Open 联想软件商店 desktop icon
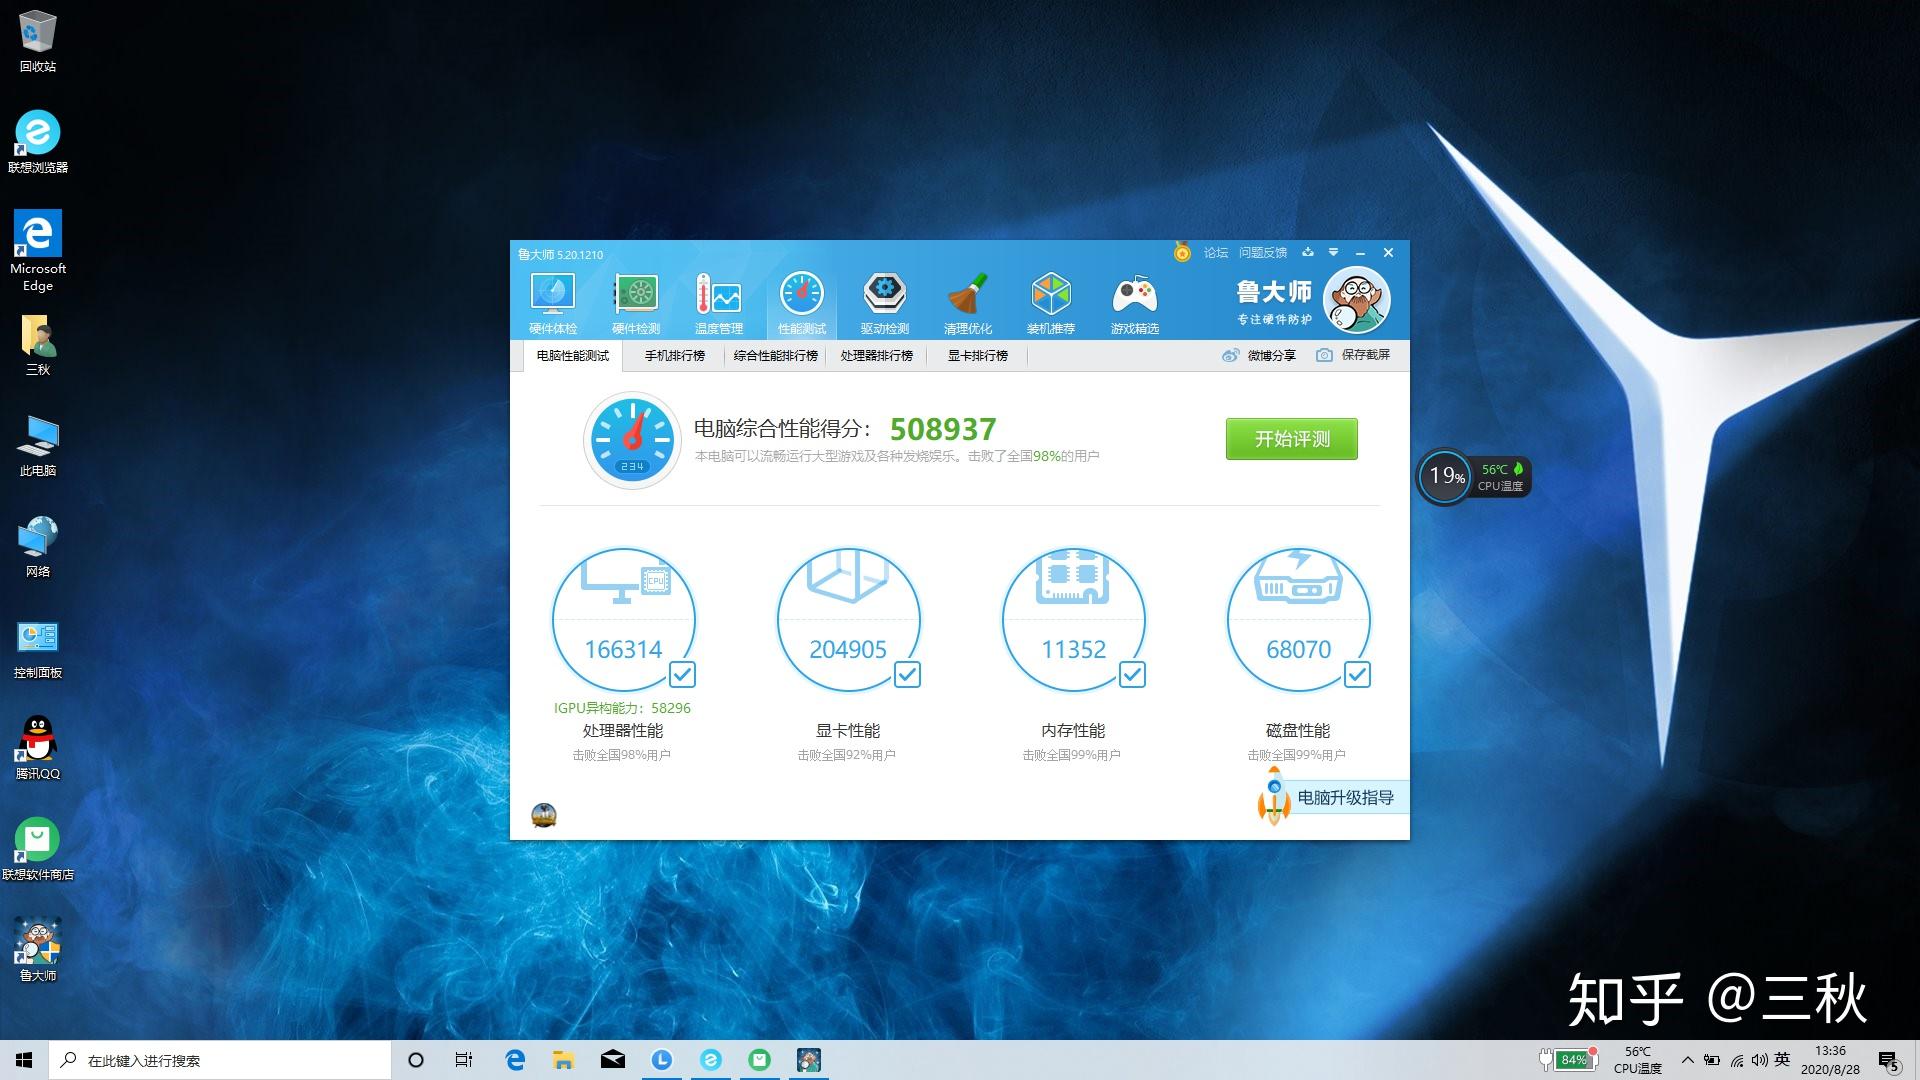This screenshot has height=1080, width=1920. pos(38,850)
